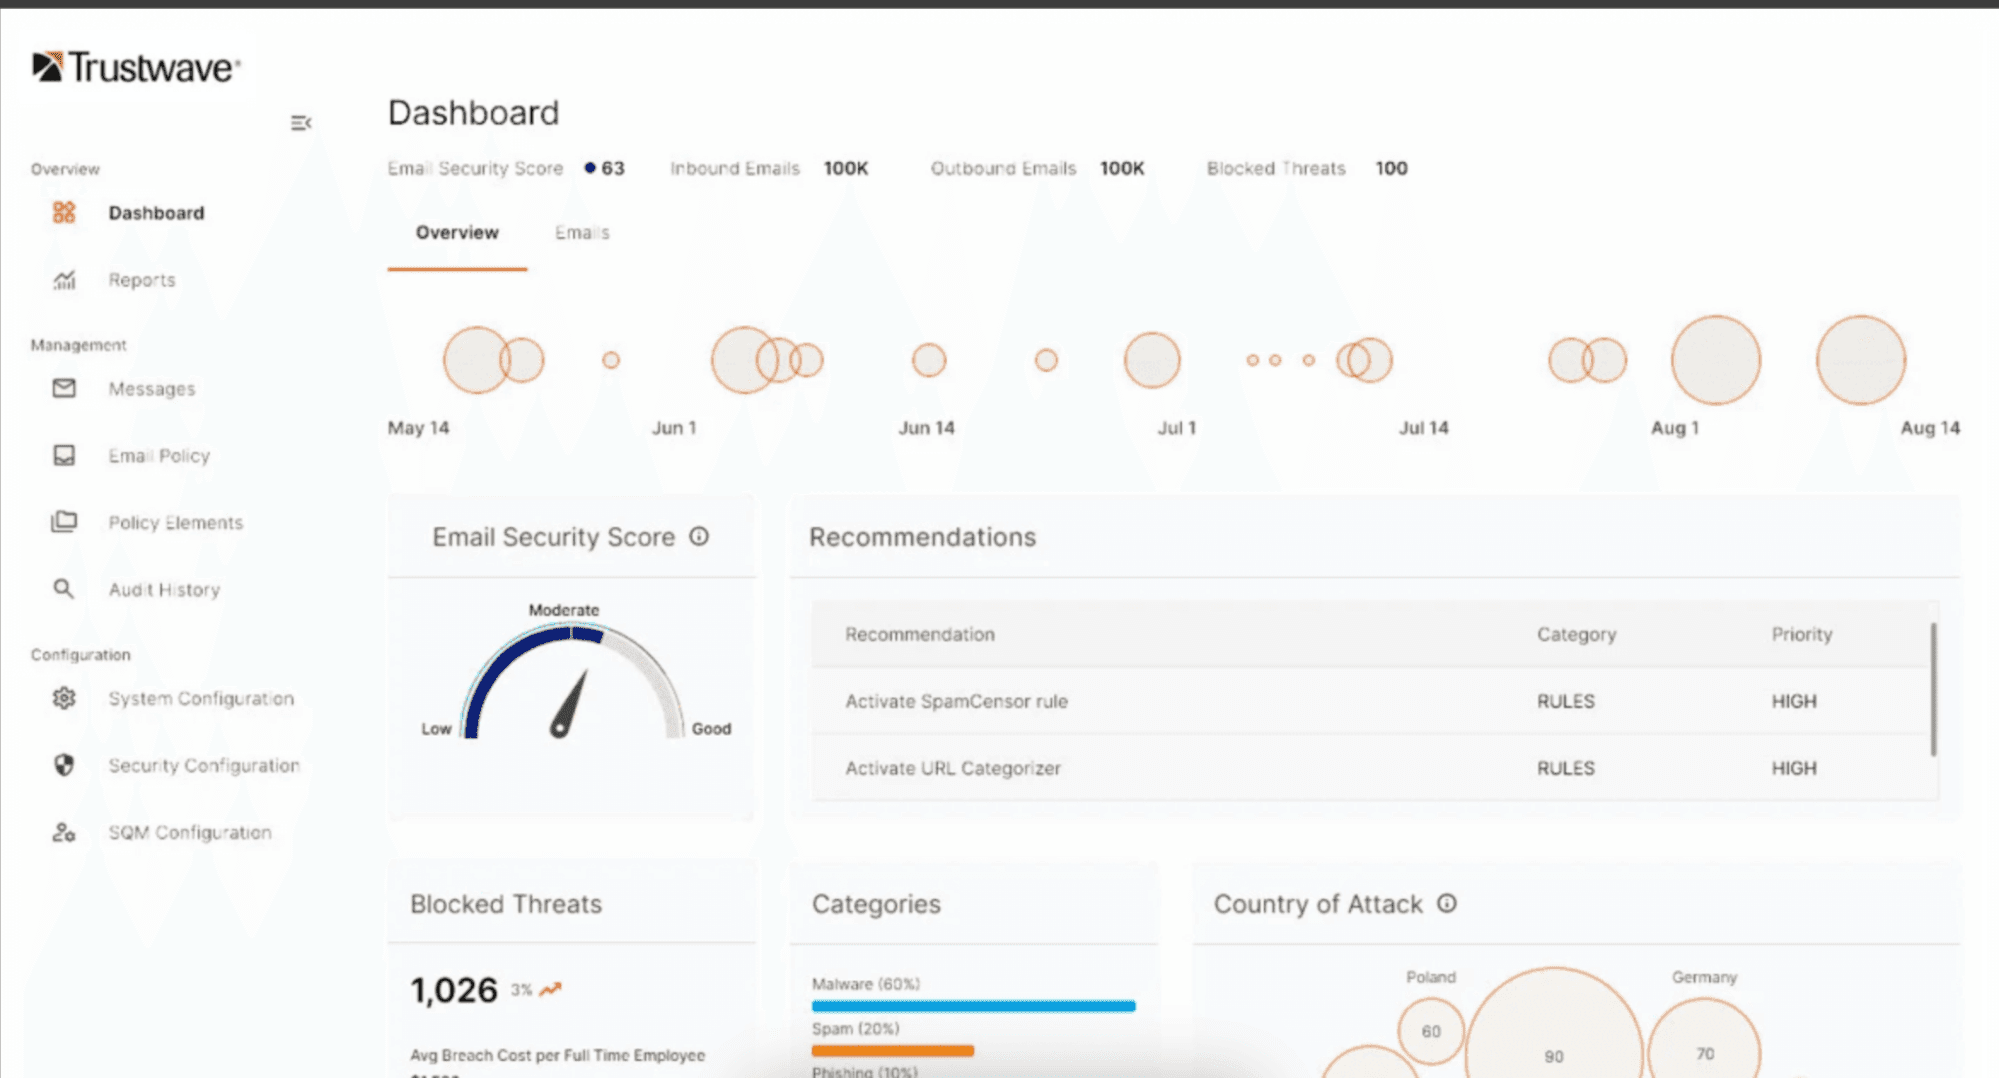Screen dimensions: 1999x1078
Task: Switch to the Overview tab
Action: pyautogui.click(x=457, y=233)
